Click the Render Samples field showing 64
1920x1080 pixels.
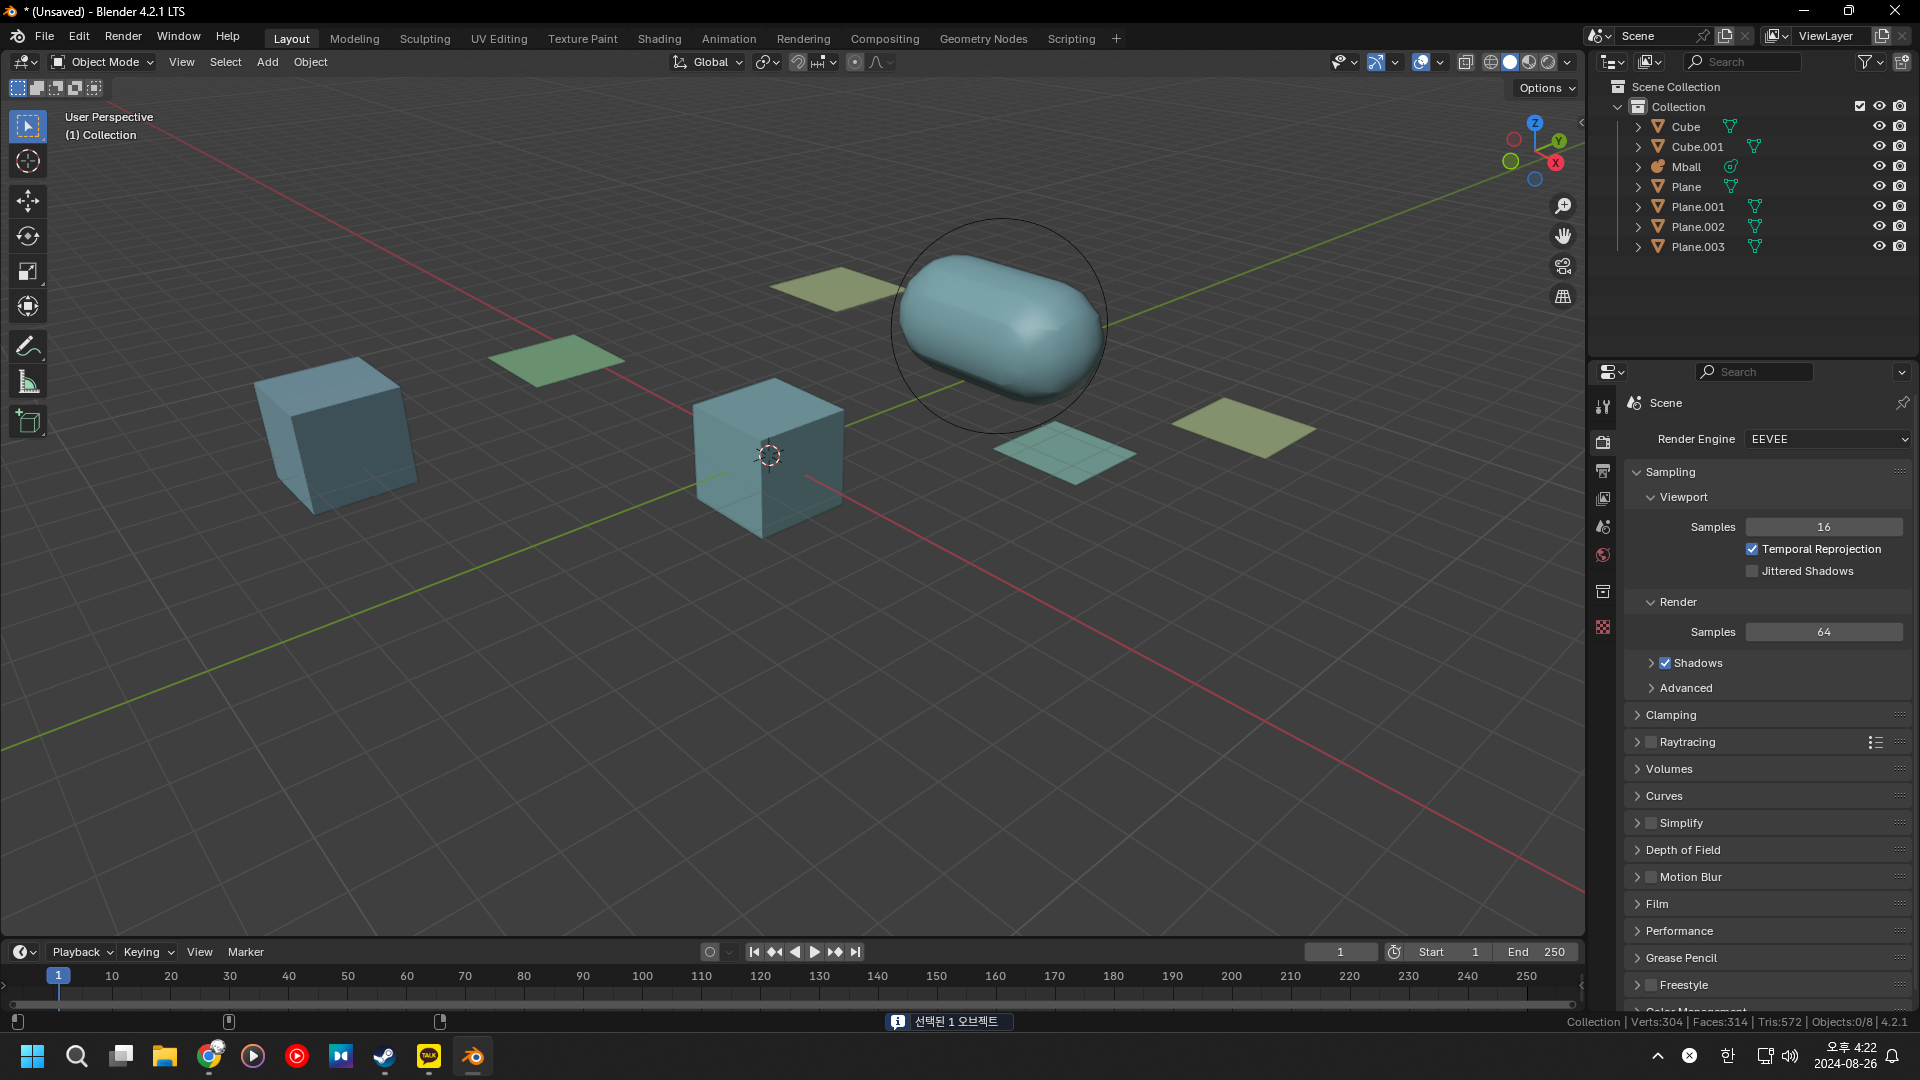(1823, 632)
